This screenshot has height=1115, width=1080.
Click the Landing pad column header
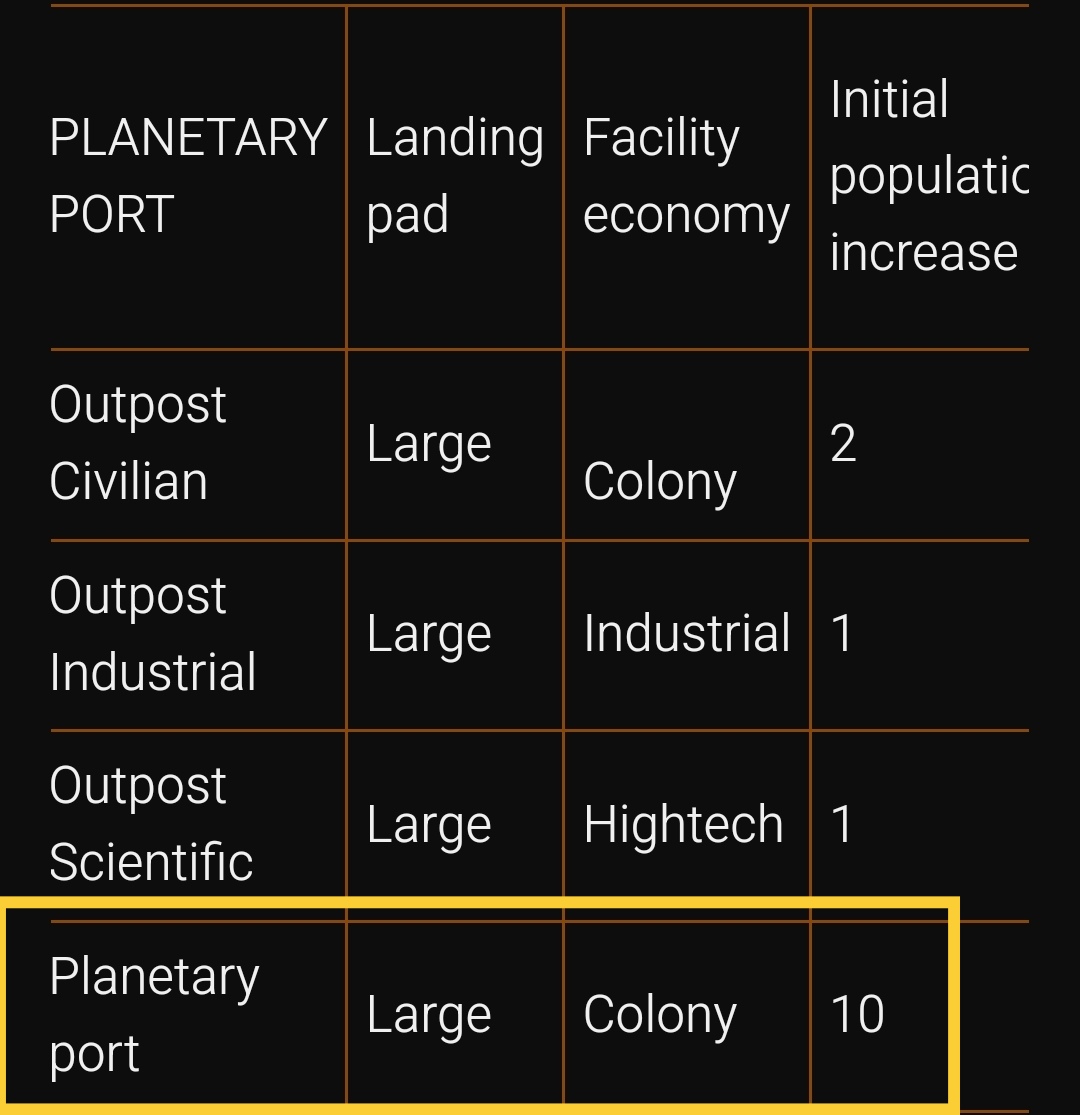(x=455, y=176)
